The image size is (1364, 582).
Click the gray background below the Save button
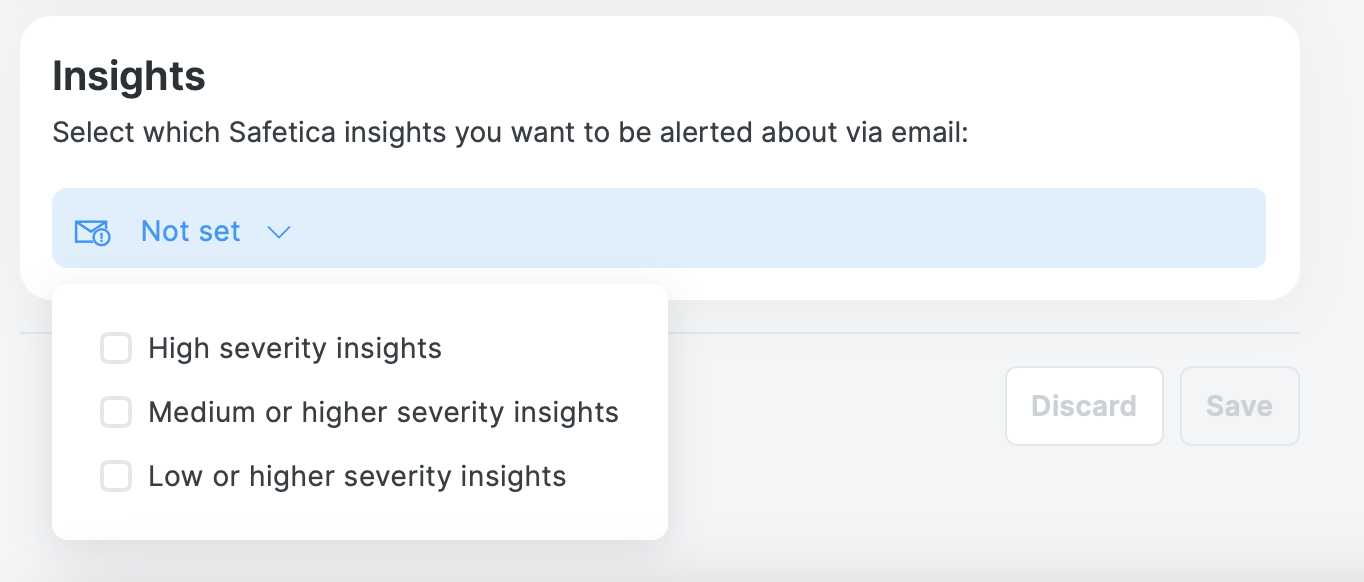(1240, 510)
